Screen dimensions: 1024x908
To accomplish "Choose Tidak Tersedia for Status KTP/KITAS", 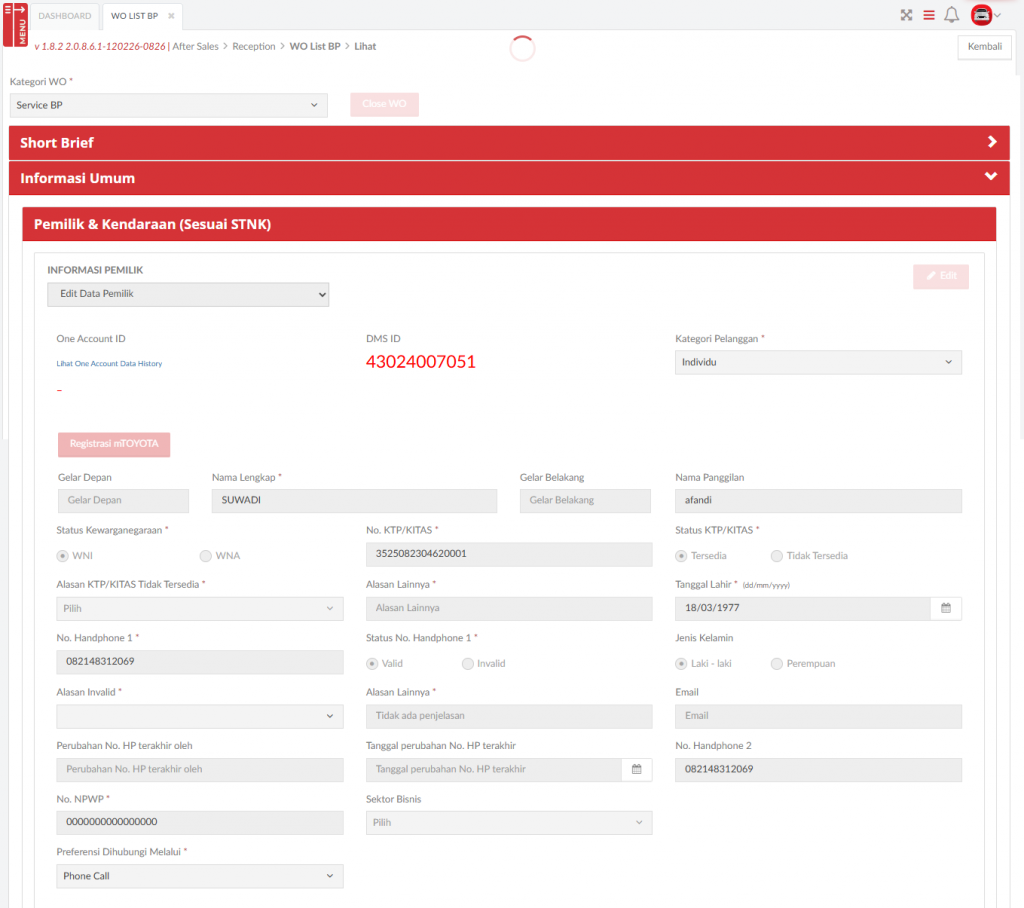I will pyautogui.click(x=777, y=556).
